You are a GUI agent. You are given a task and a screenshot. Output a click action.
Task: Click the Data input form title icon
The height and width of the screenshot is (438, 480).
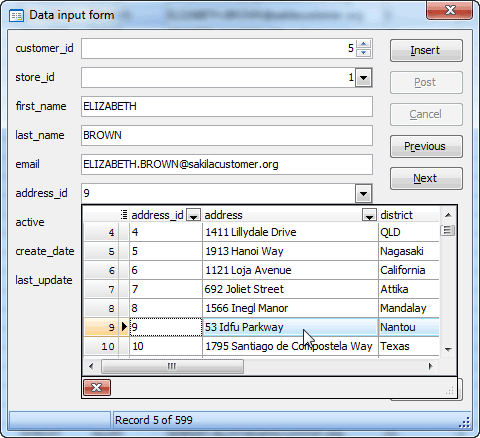click(16, 16)
